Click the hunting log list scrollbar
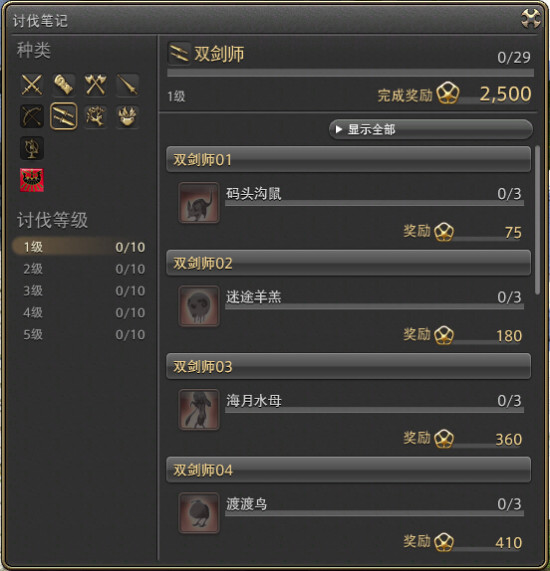The height and width of the screenshot is (571, 550). (x=537, y=220)
